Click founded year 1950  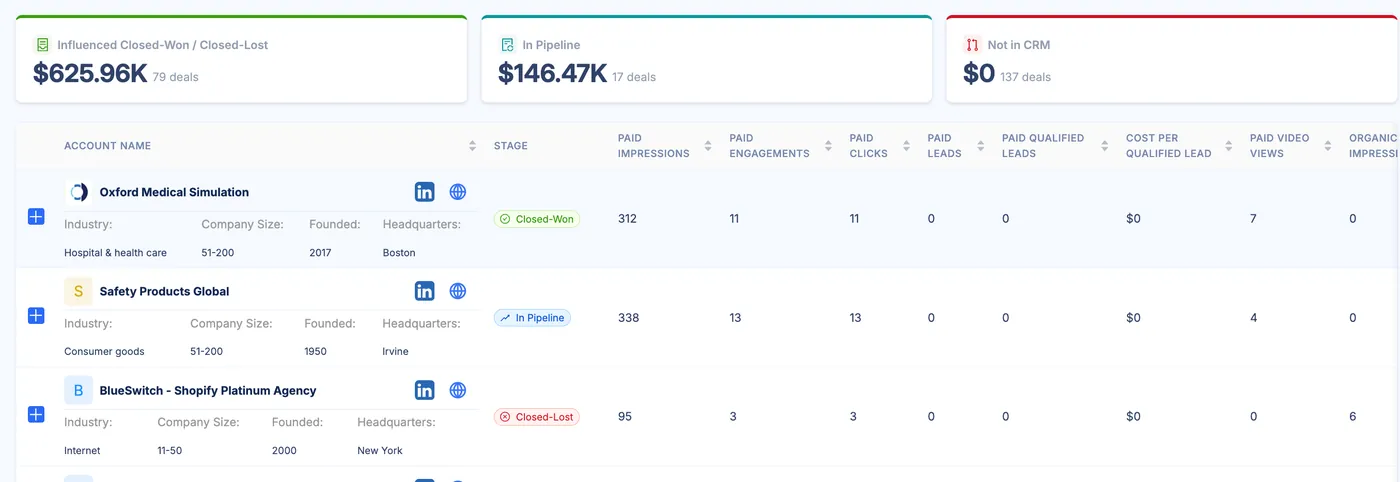point(315,352)
